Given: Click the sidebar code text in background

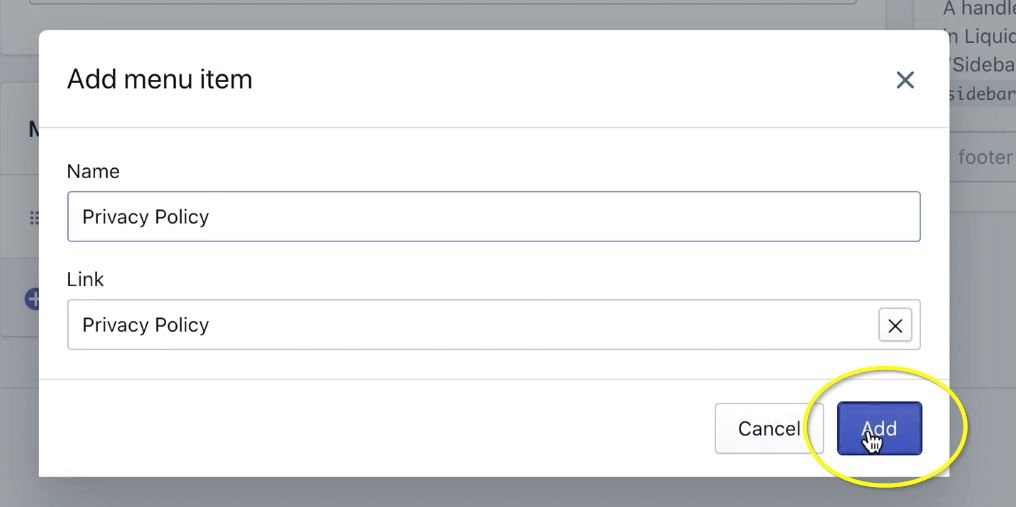Looking at the screenshot, I should pyautogui.click(x=982, y=94).
